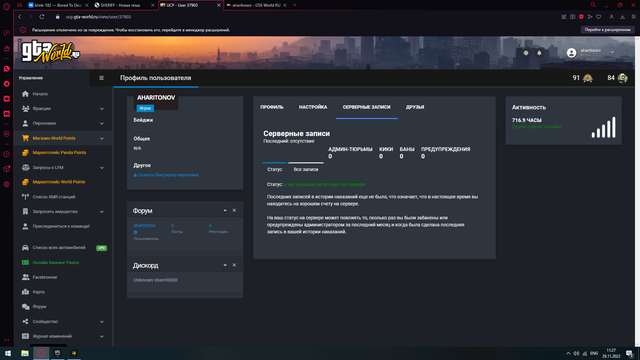
Task: Toggle the sidebar hamburger menu
Action: 101,78
